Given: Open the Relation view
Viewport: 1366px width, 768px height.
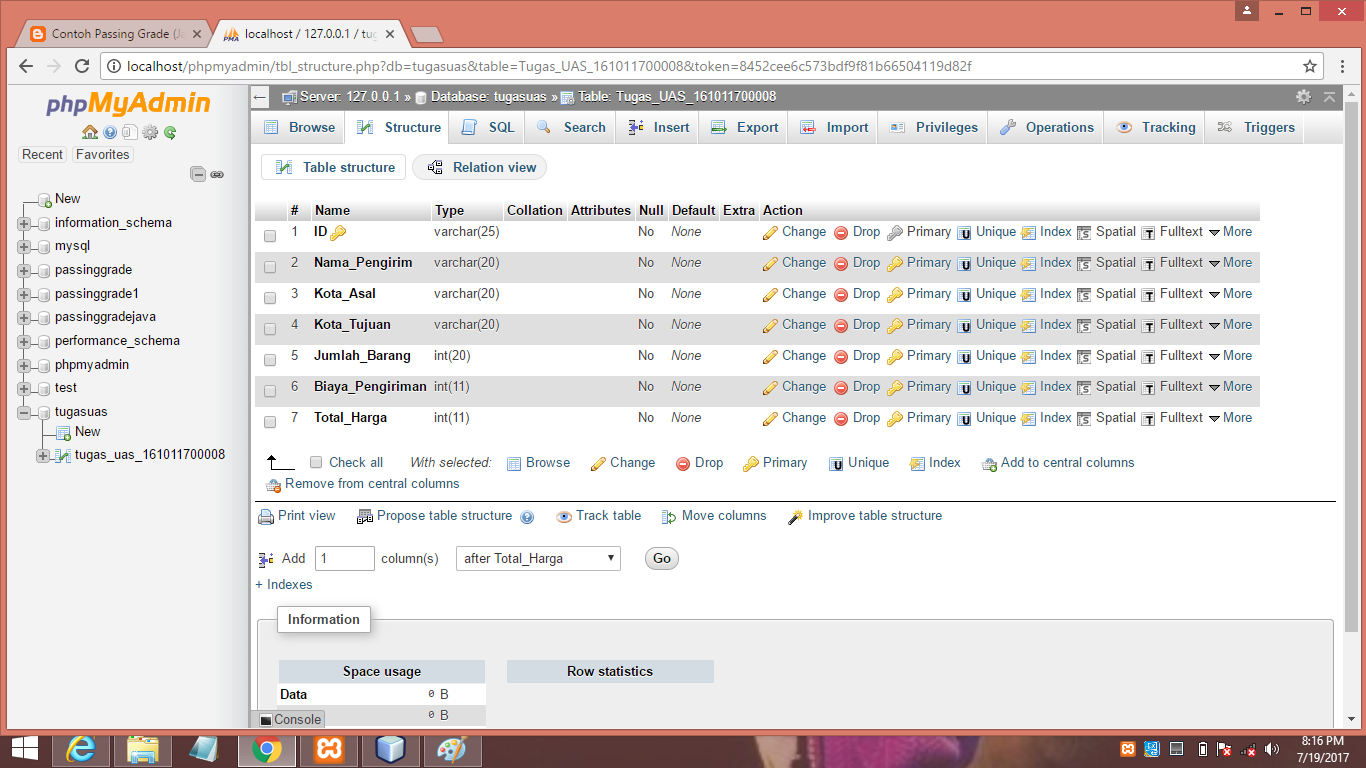Looking at the screenshot, I should [479, 167].
